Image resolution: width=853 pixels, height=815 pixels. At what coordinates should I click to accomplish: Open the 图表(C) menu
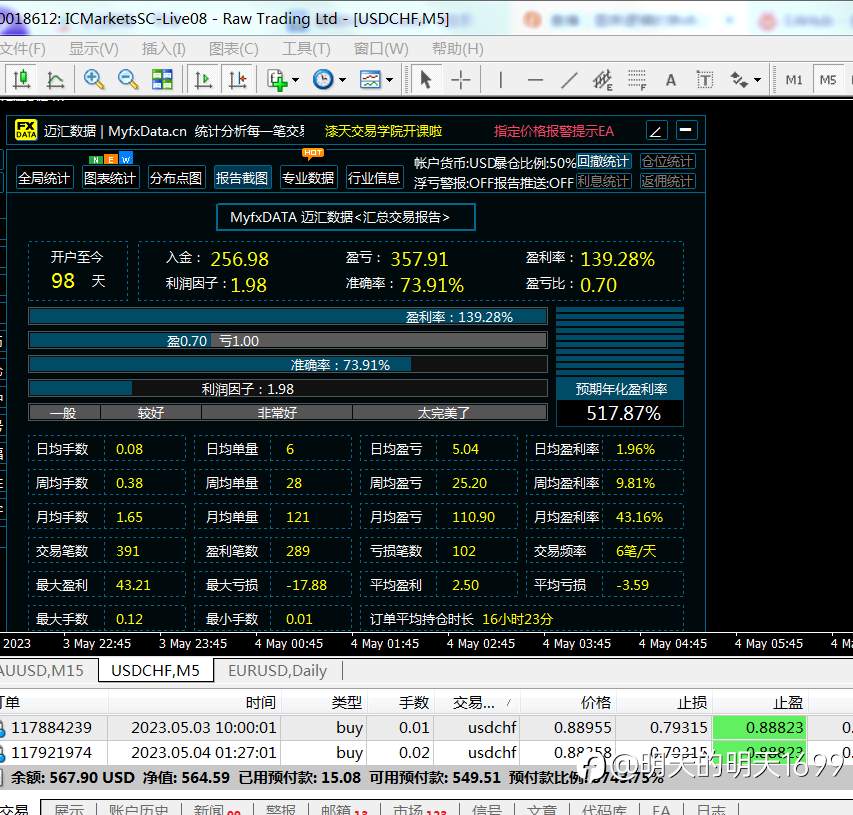pos(233,49)
